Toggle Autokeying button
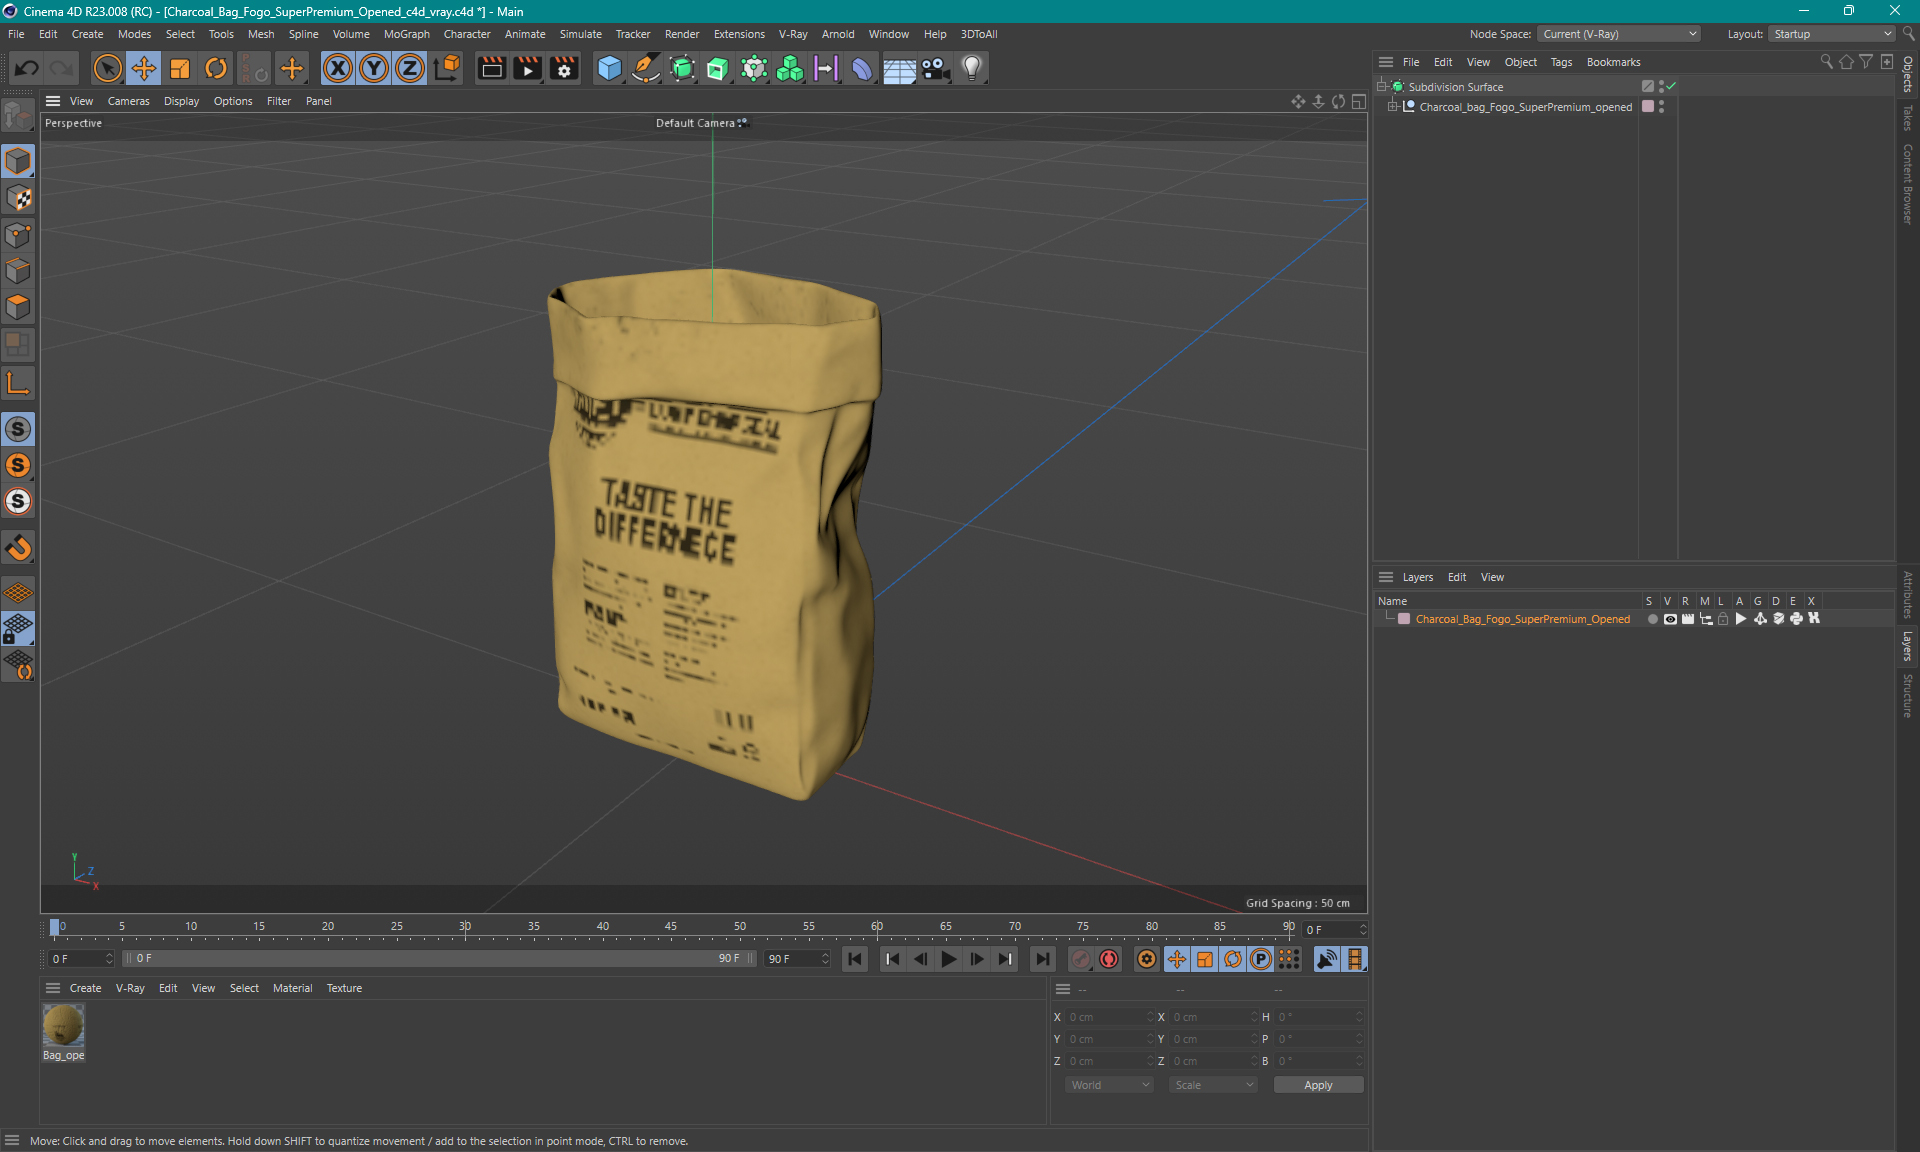This screenshot has height=1152, width=1920. [1109, 959]
